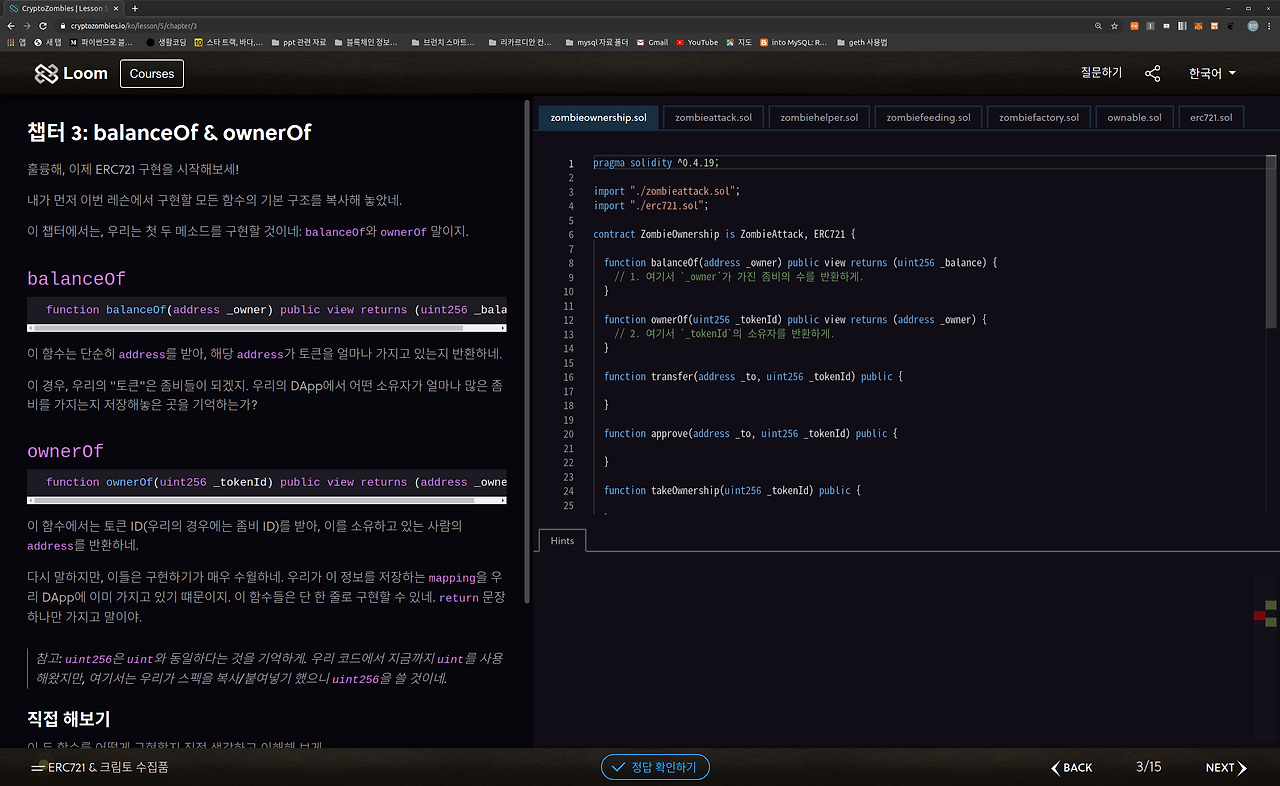Switch to zombieattack.sol tab
Image resolution: width=1280 pixels, height=786 pixels.
(713, 117)
